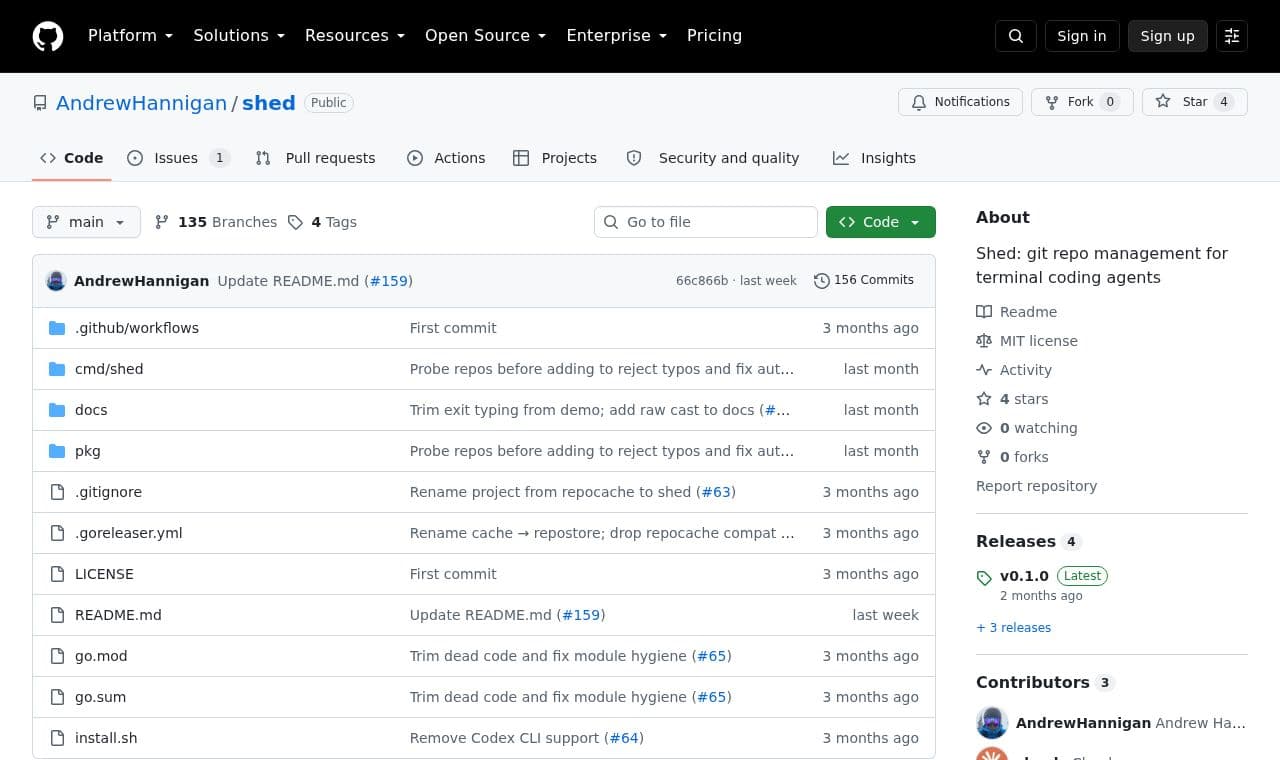This screenshot has width=1280, height=760.
Task: Click the Sign in button
Action: pyautogui.click(x=1082, y=36)
